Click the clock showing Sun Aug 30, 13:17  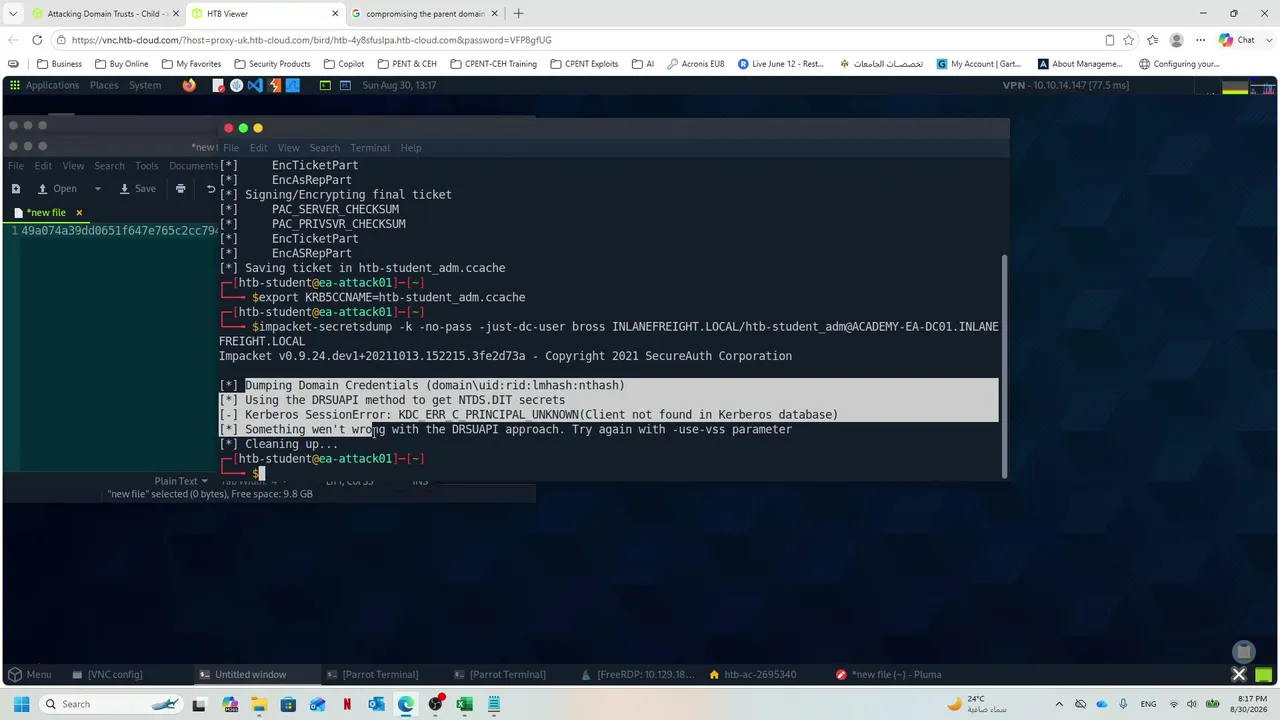tap(399, 86)
